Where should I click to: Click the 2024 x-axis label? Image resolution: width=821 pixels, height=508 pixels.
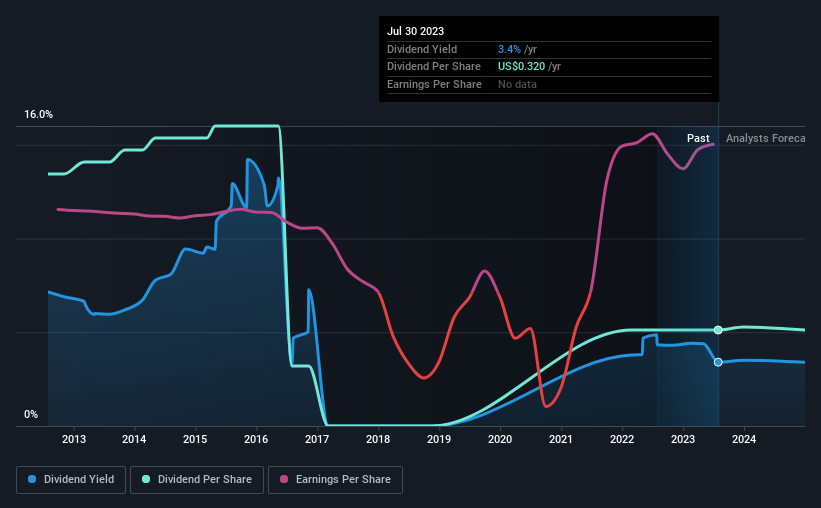(744, 439)
